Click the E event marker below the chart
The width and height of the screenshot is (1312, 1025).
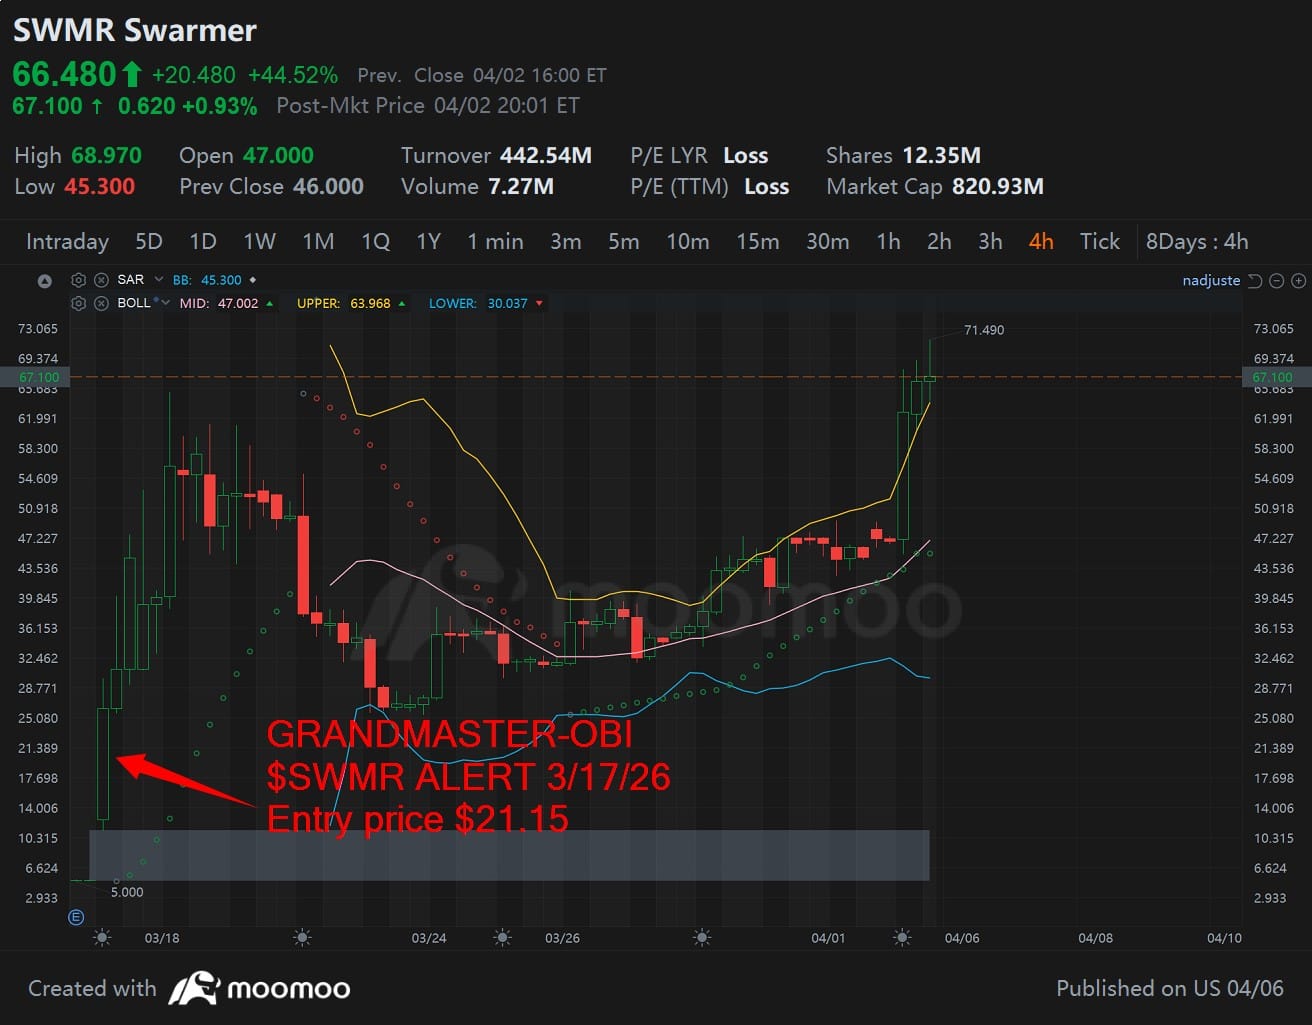76,917
